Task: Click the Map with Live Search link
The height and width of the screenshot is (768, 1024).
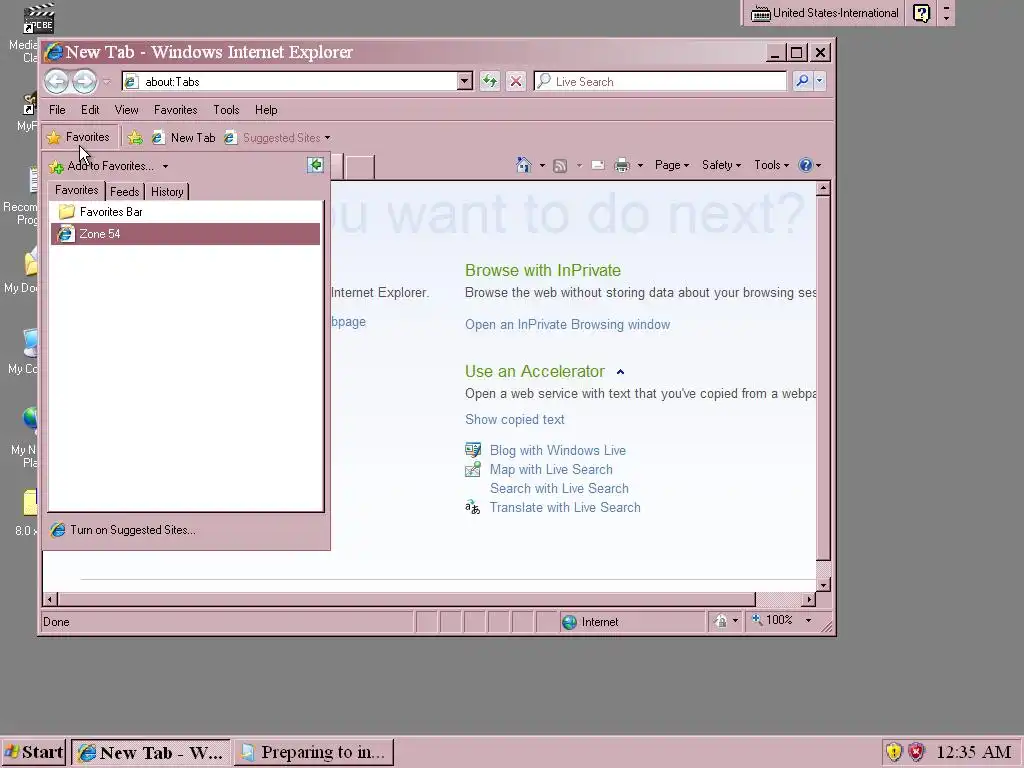Action: [551, 470]
